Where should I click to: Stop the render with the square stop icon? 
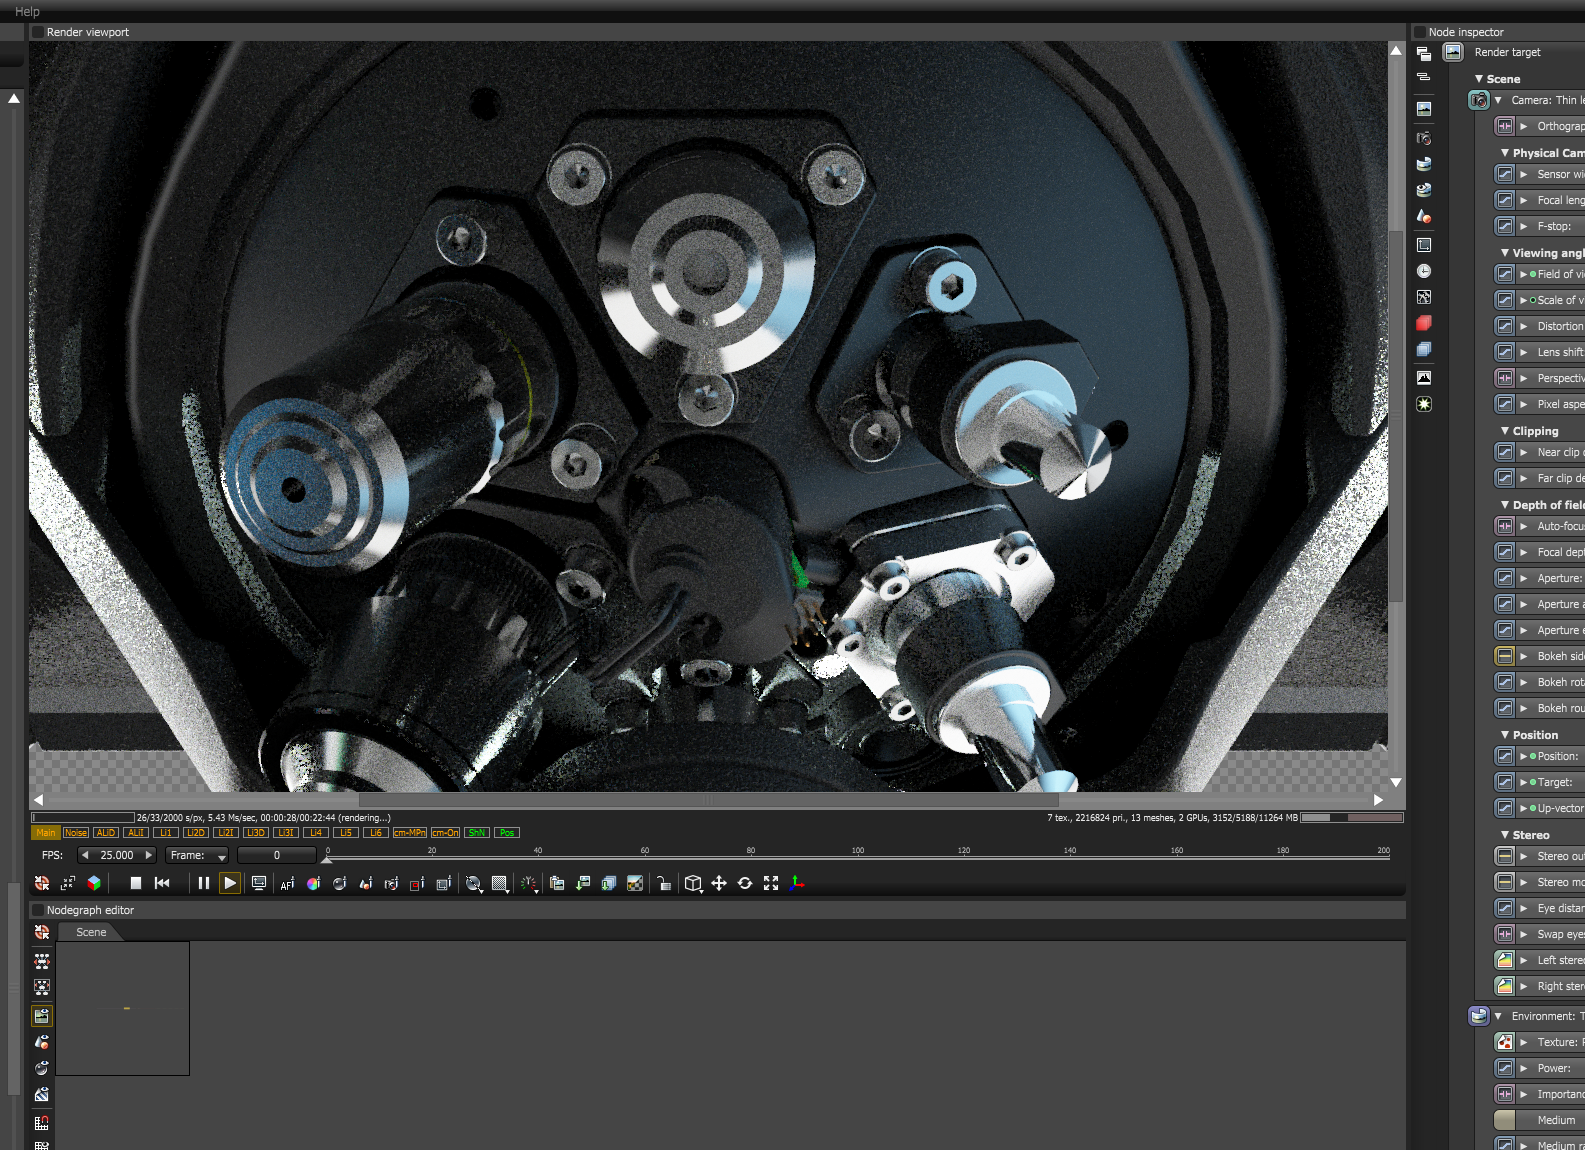[136, 883]
